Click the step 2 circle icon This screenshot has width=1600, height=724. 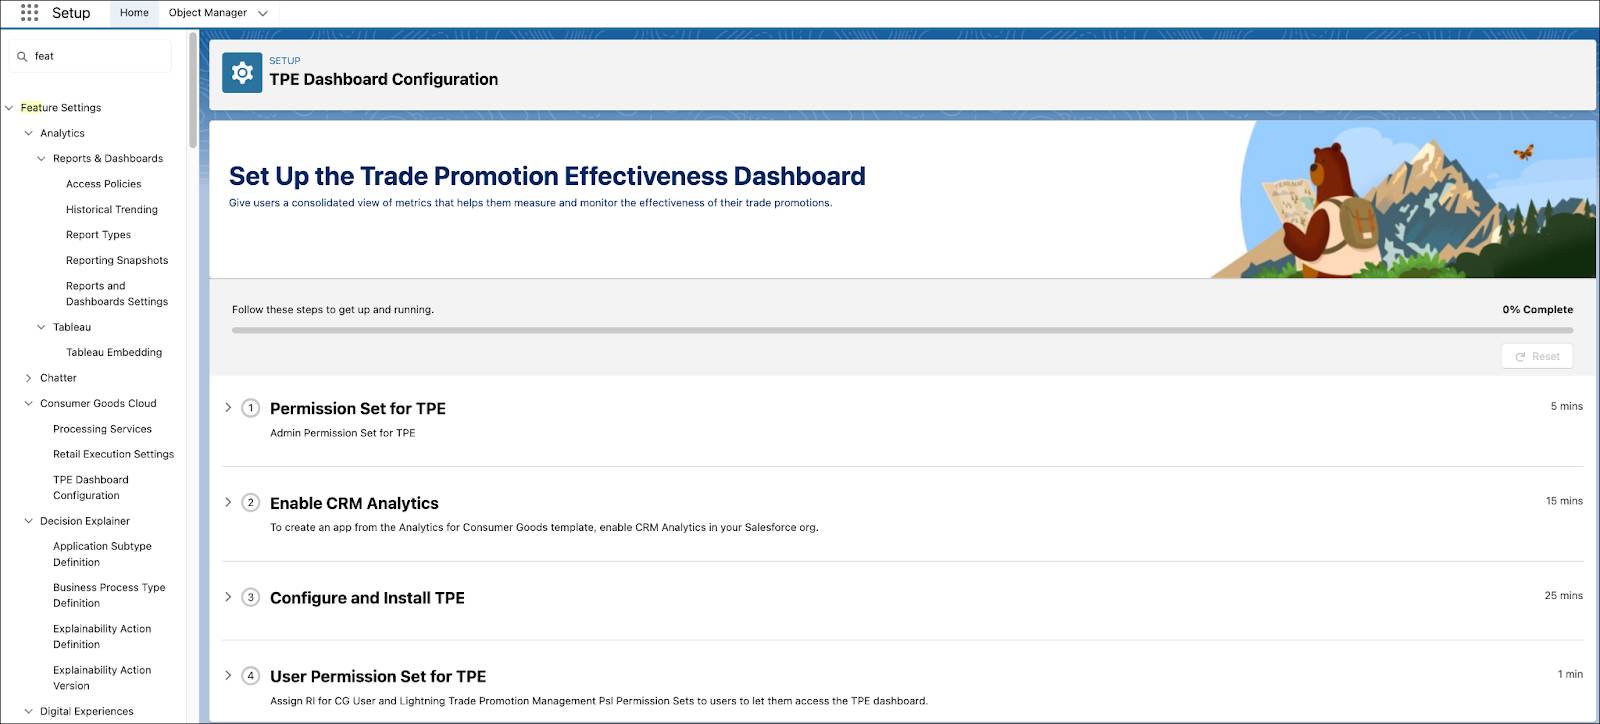pos(251,503)
